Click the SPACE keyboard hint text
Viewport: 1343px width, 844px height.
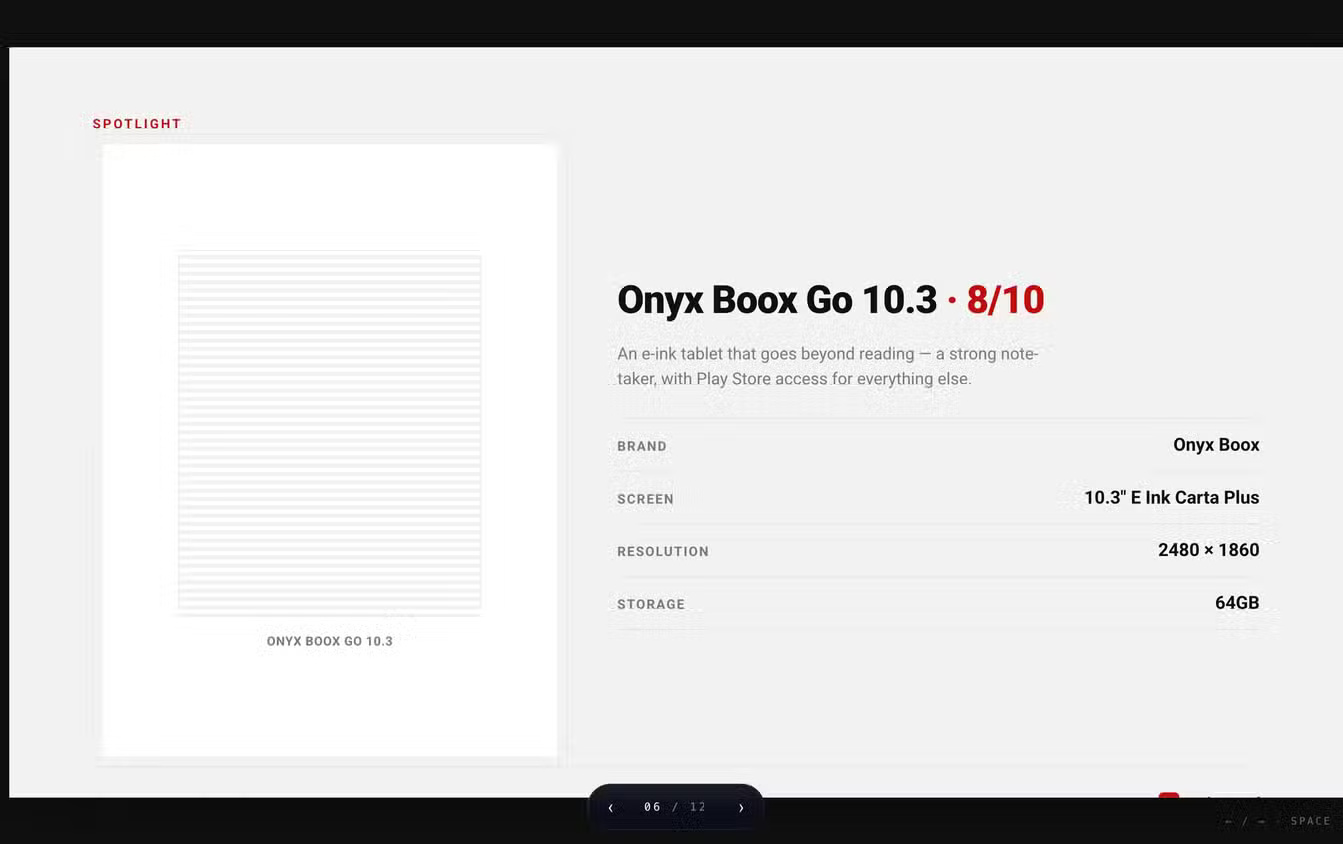tap(1311, 821)
